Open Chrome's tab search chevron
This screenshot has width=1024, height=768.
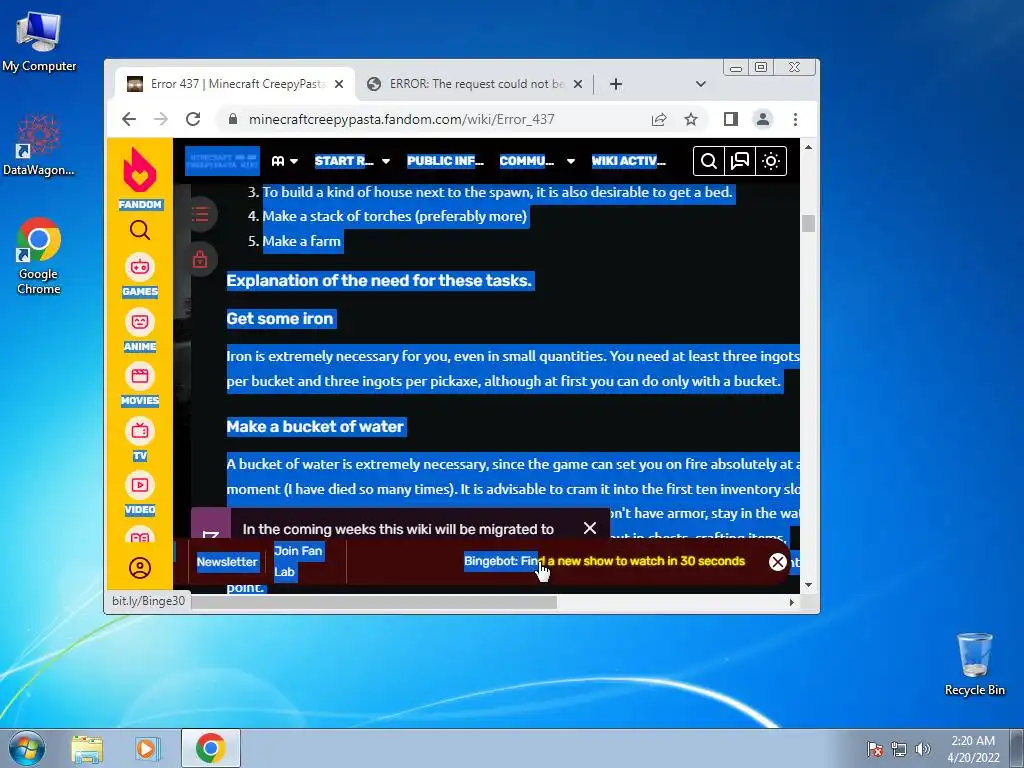tap(701, 84)
